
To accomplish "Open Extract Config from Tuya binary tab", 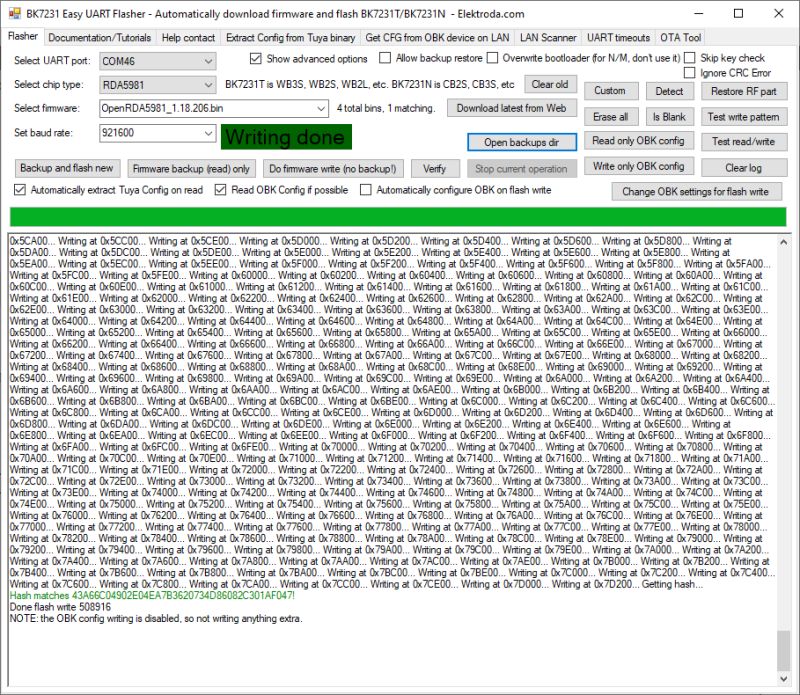I will coord(290,38).
